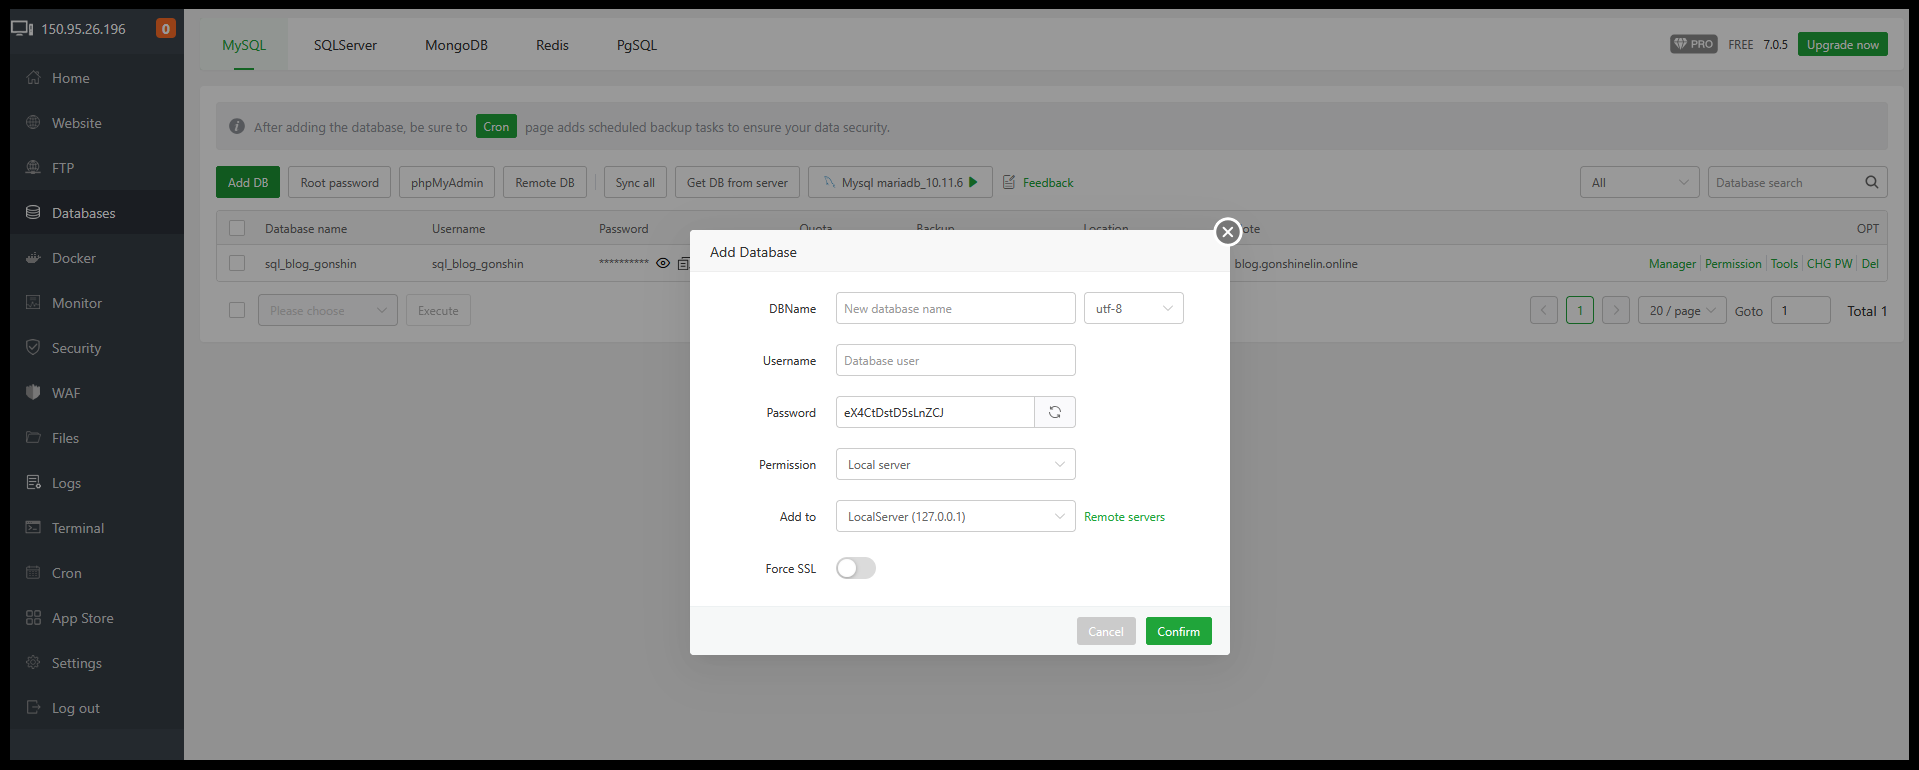The width and height of the screenshot is (1919, 770).
Task: Open the Please choose batch dropdown
Action: [328, 310]
